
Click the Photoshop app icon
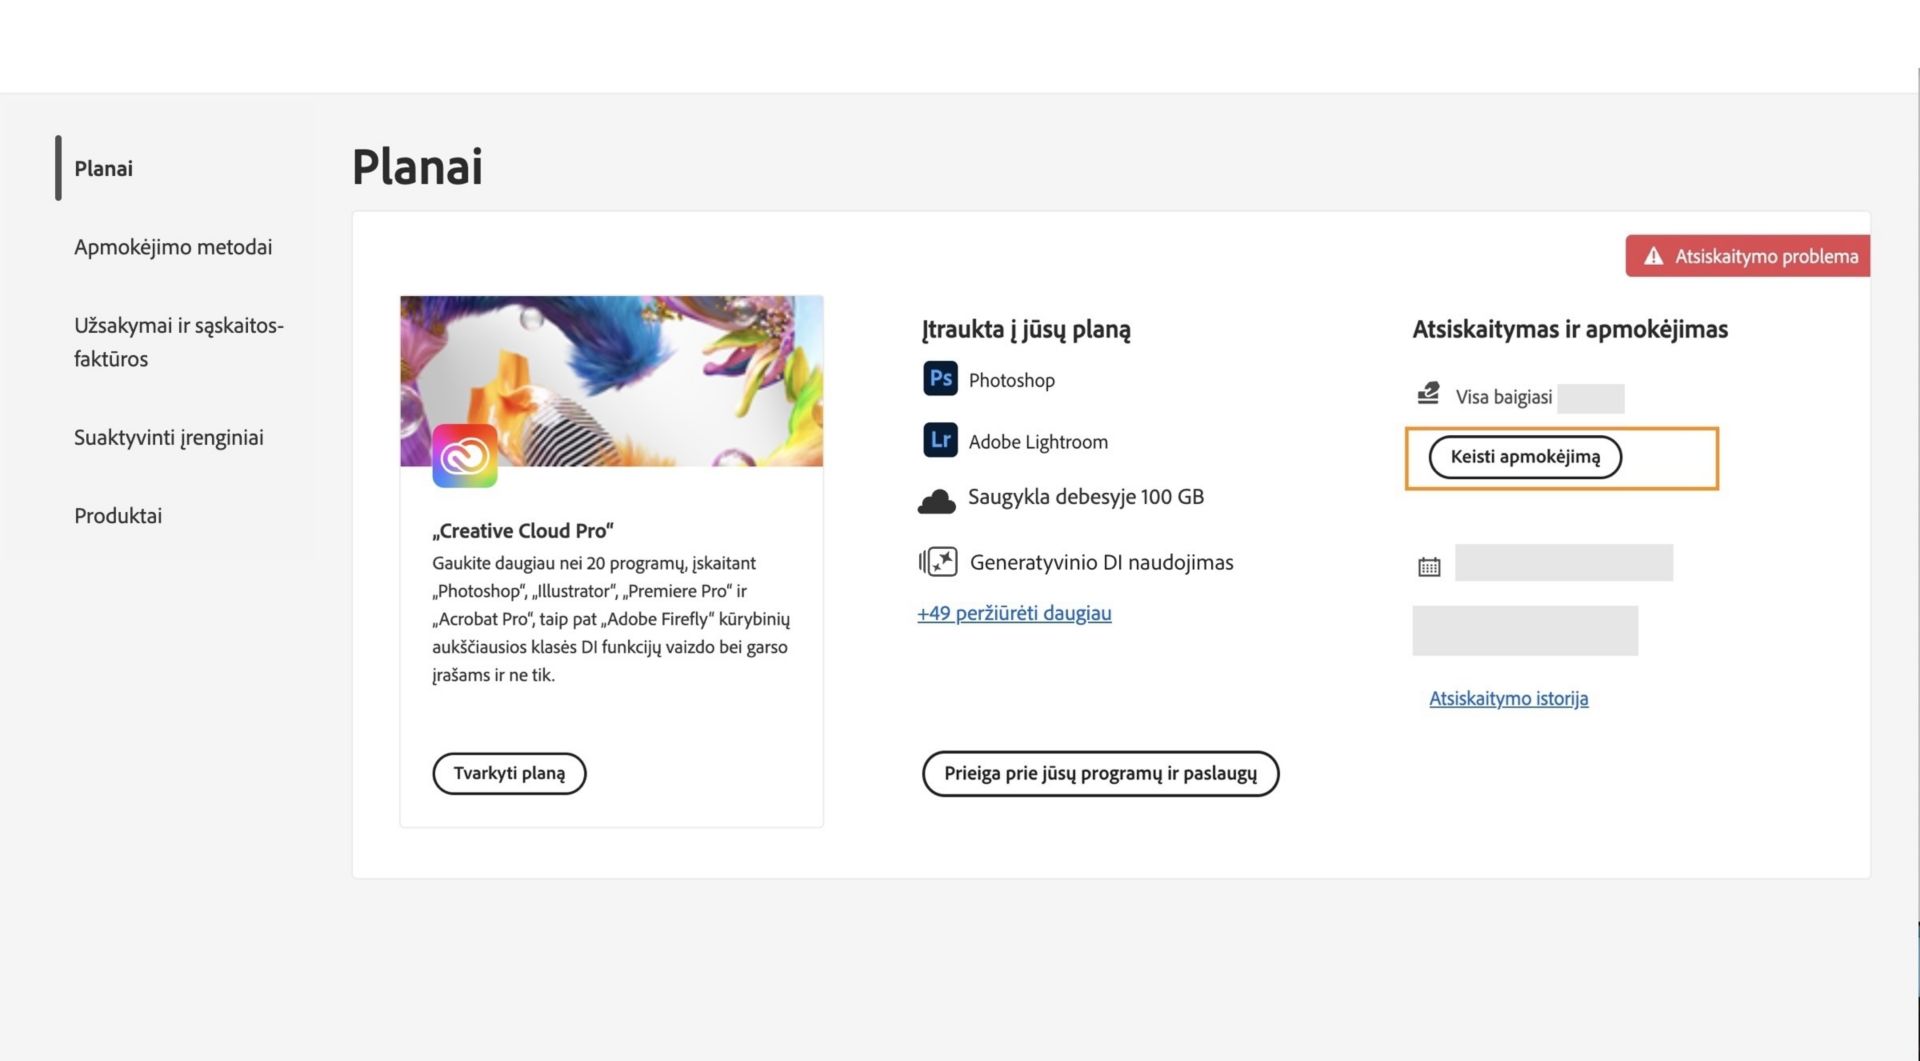[x=939, y=379]
